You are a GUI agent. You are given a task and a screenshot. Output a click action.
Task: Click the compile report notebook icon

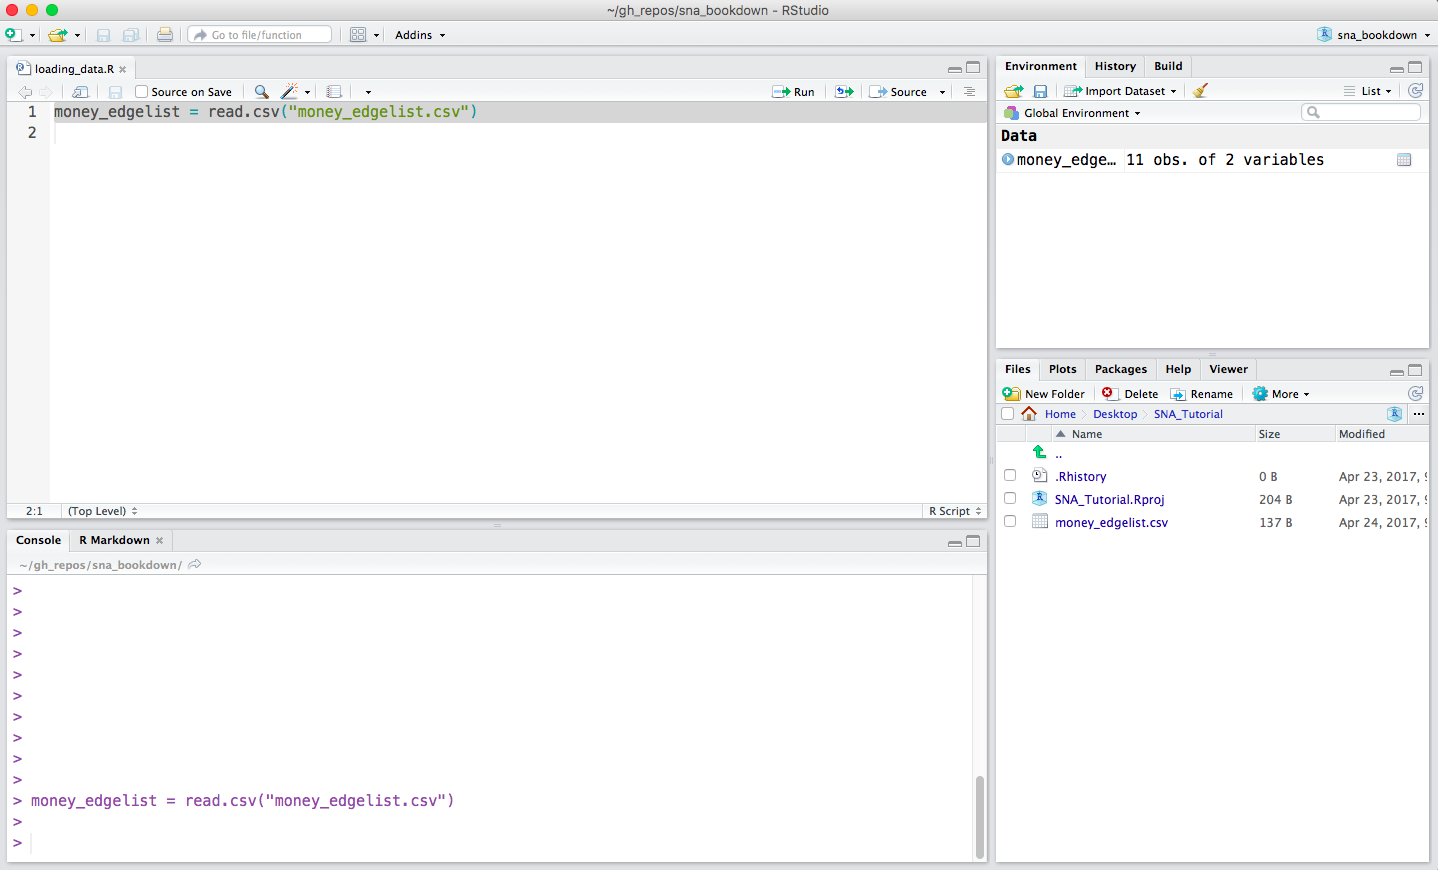tap(334, 92)
